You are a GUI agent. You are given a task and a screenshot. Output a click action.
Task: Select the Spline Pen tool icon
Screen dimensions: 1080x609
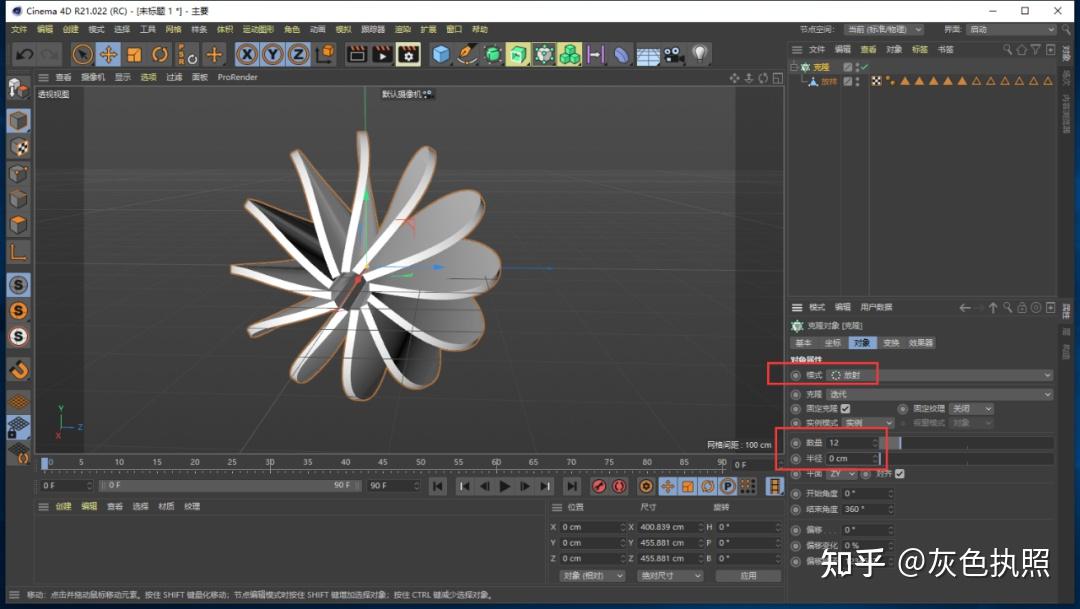[x=467, y=54]
